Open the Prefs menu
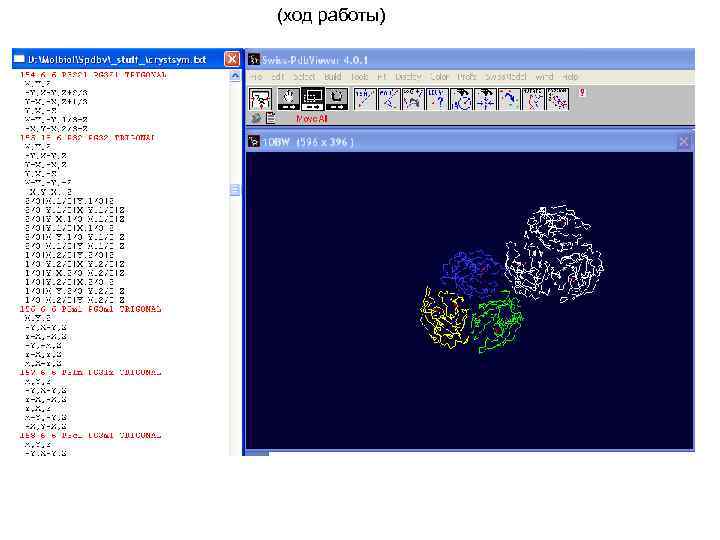The image size is (720, 540). [x=467, y=77]
